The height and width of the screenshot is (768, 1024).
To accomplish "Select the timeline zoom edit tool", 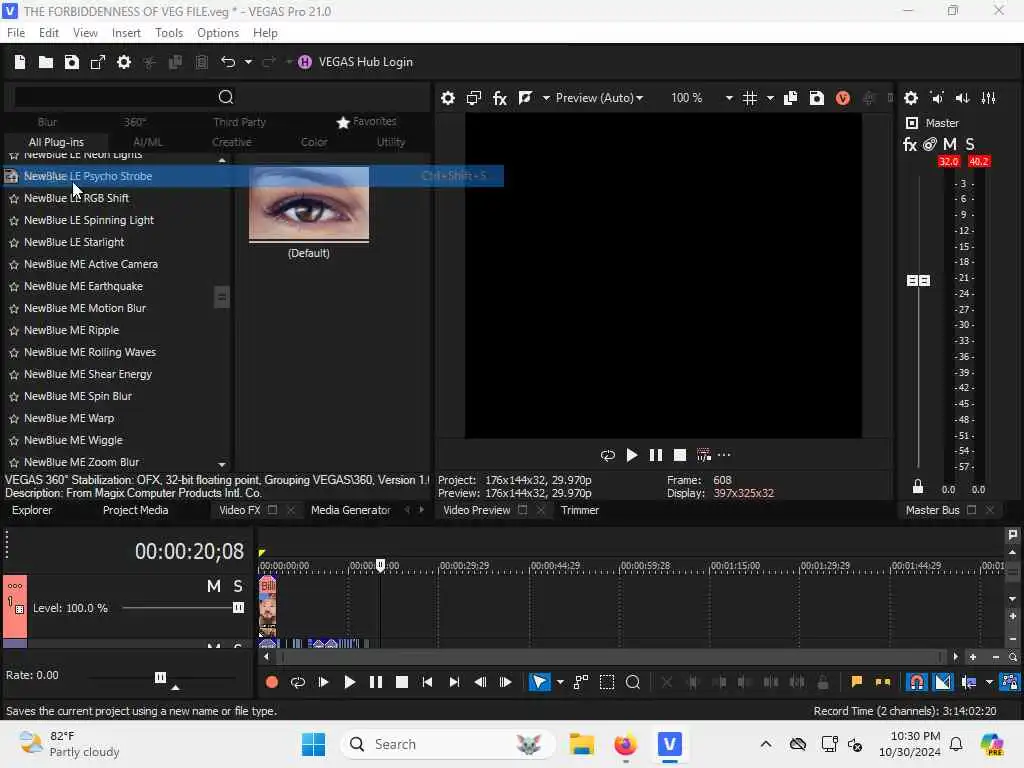I will point(633,682).
